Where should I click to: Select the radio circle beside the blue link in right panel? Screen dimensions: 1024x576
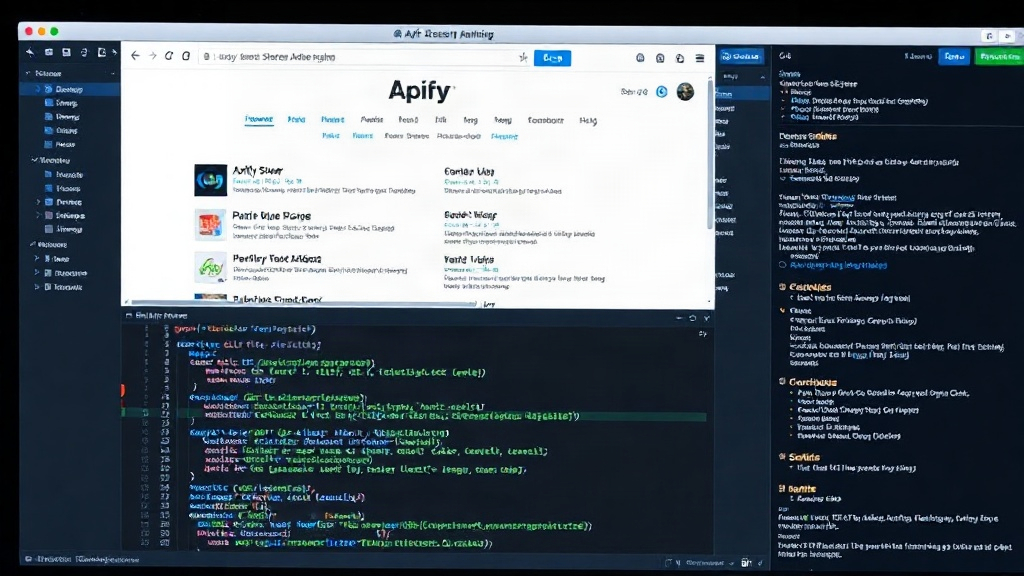coord(782,265)
